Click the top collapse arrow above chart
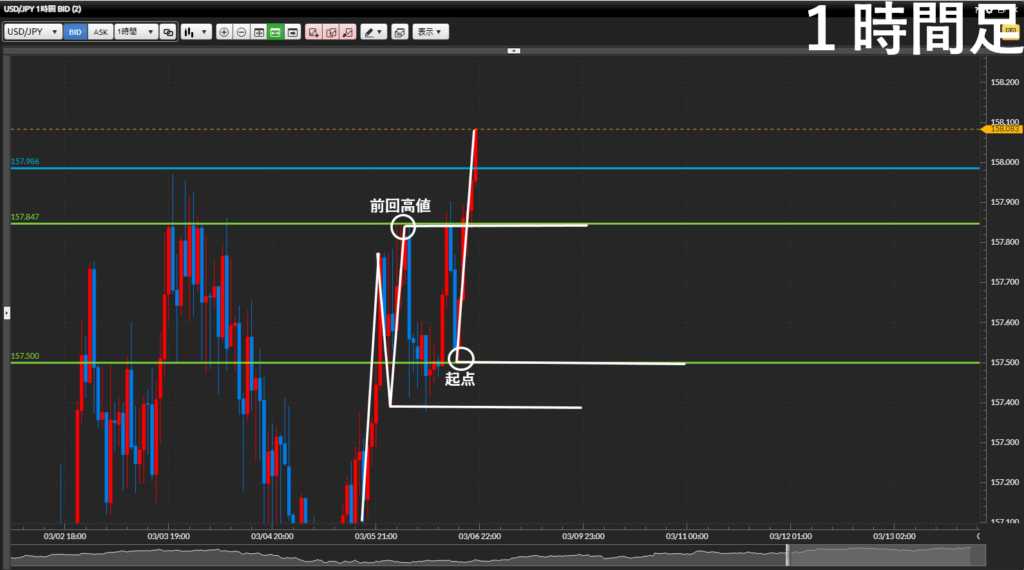This screenshot has width=1024, height=570. click(512, 49)
